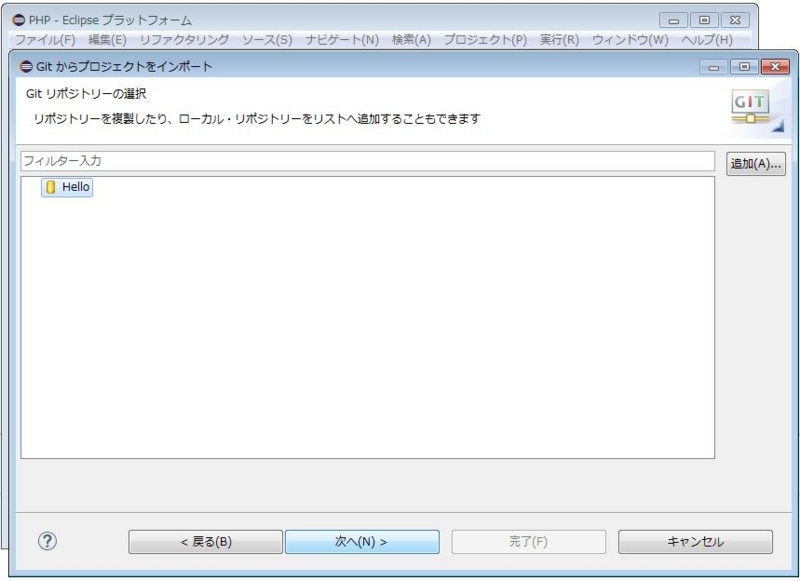The image size is (800, 581).
Task: Select the Hello repository entry
Action: tap(67, 187)
